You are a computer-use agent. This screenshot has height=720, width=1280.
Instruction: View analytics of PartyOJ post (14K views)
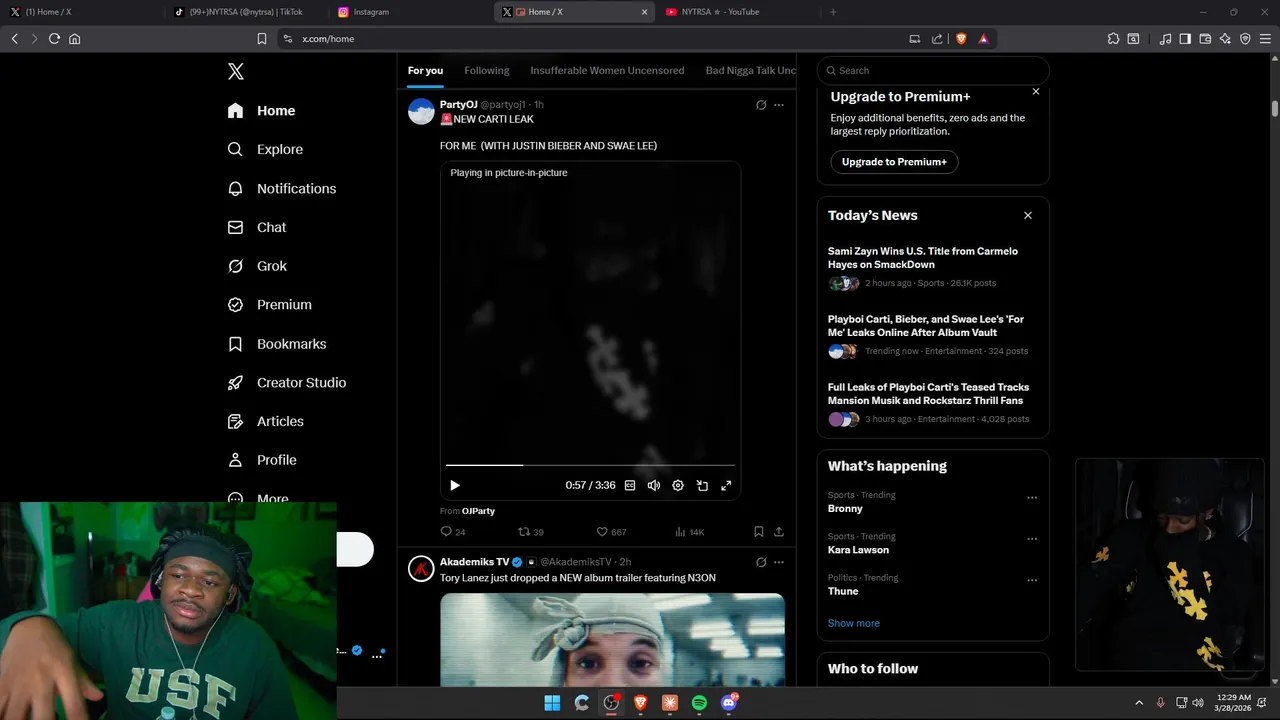[689, 532]
